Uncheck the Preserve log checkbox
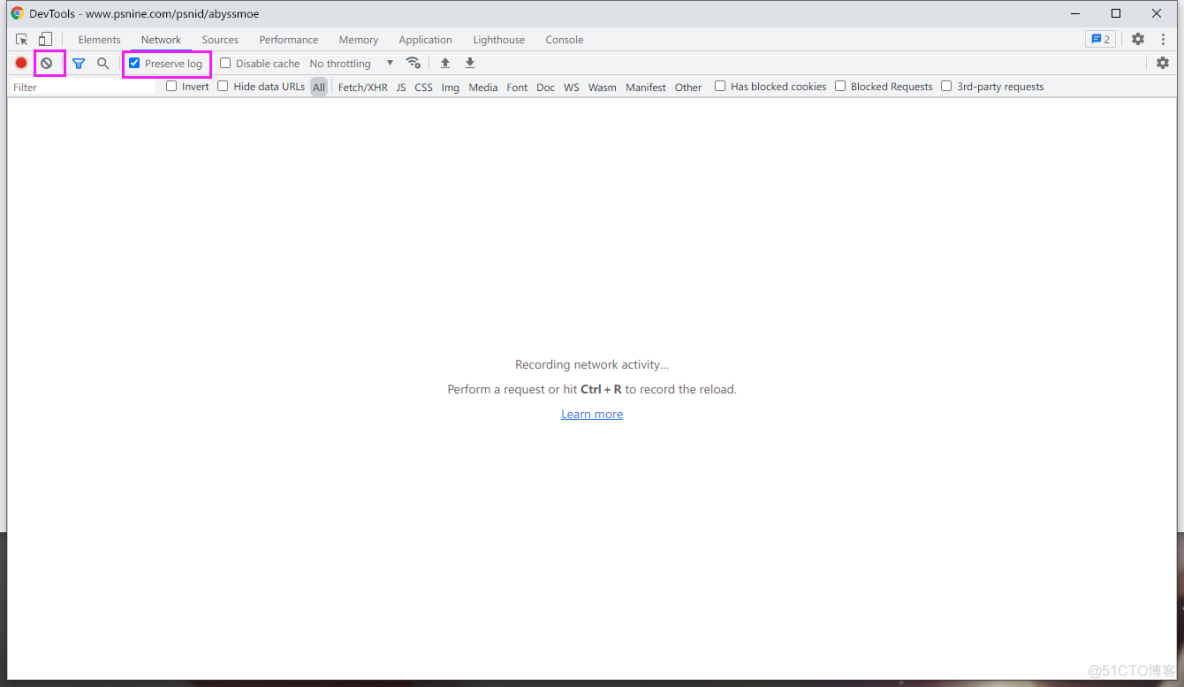The width and height of the screenshot is (1184, 687). tap(135, 63)
